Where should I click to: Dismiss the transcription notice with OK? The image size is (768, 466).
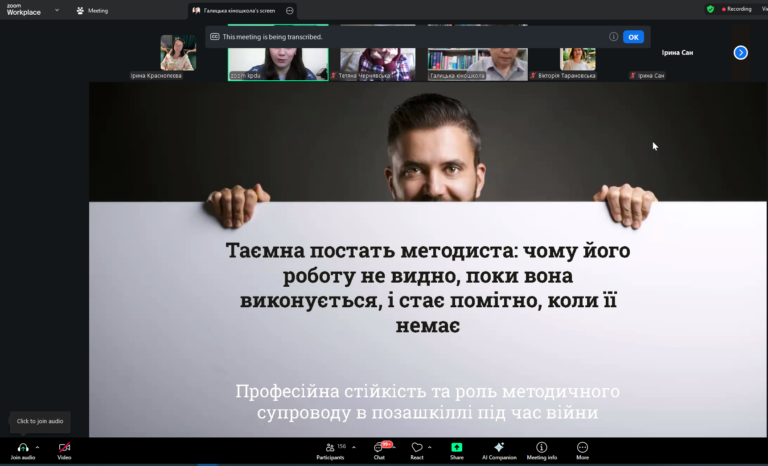(633, 37)
